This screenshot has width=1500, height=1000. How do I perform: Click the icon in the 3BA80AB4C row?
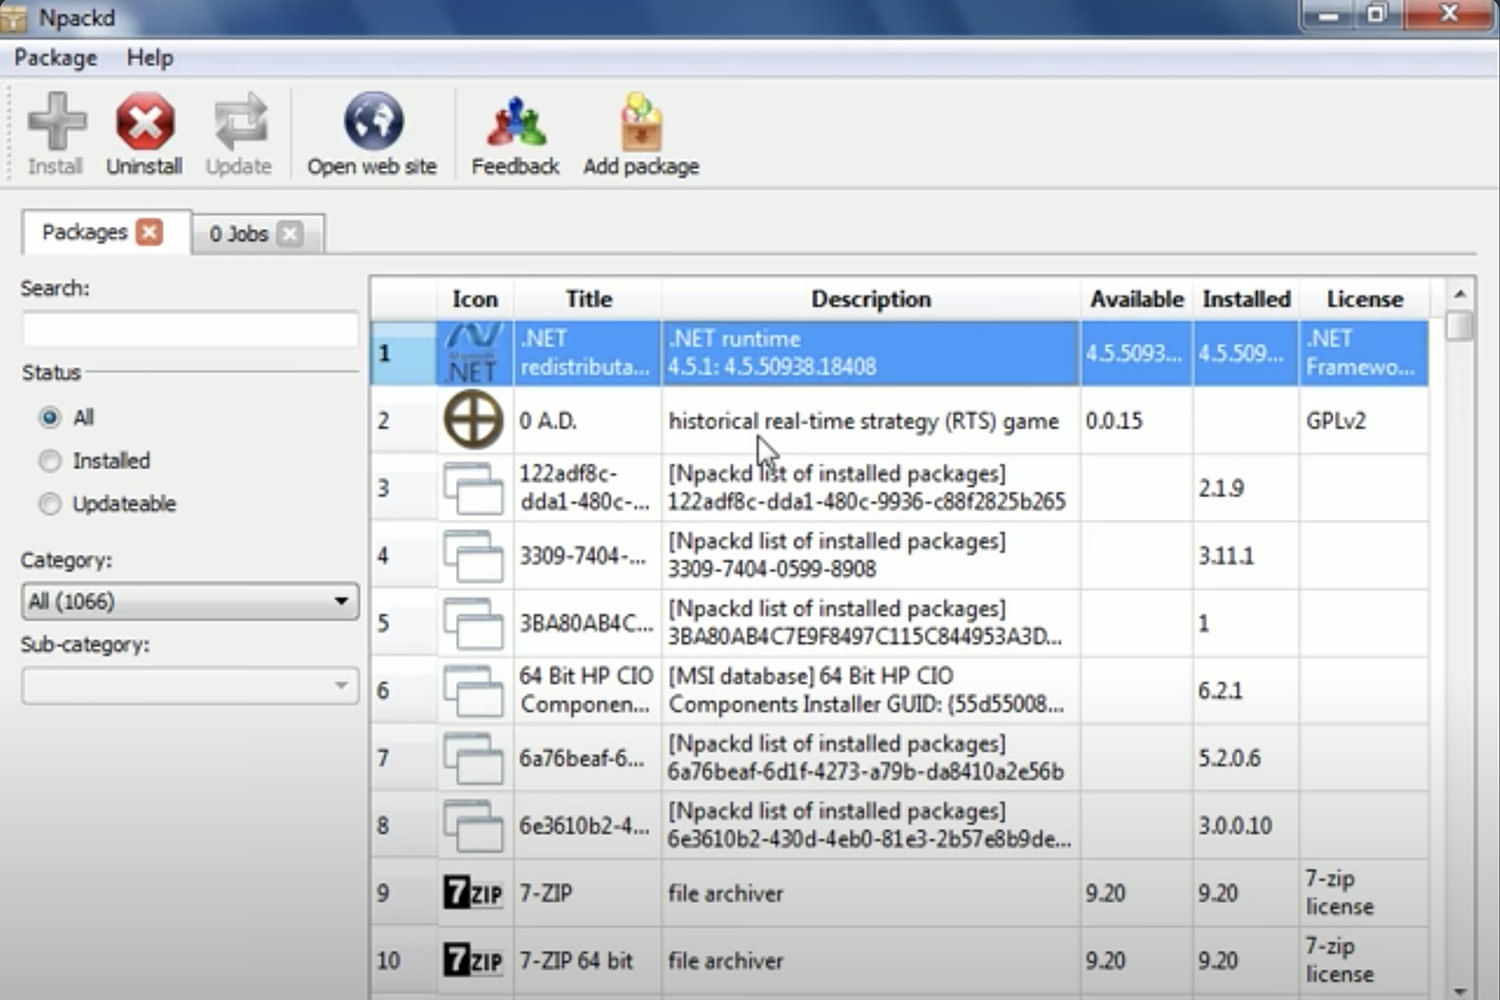(x=474, y=623)
